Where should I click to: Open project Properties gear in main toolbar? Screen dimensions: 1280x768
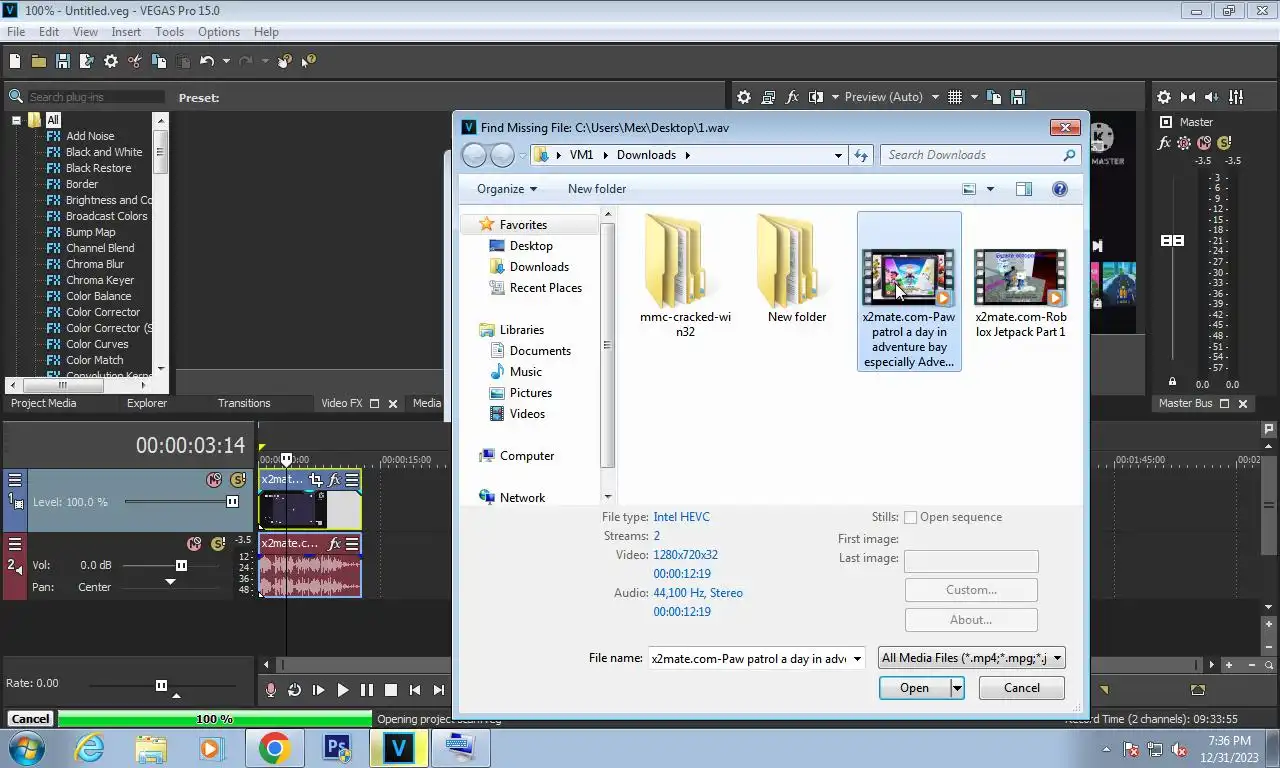(111, 61)
